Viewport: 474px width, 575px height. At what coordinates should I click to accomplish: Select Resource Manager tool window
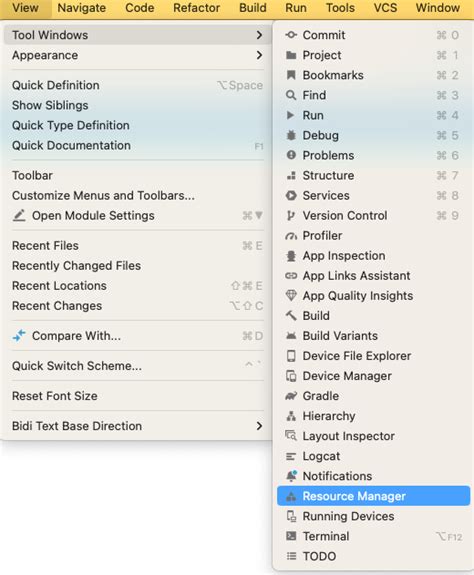[x=374, y=496]
